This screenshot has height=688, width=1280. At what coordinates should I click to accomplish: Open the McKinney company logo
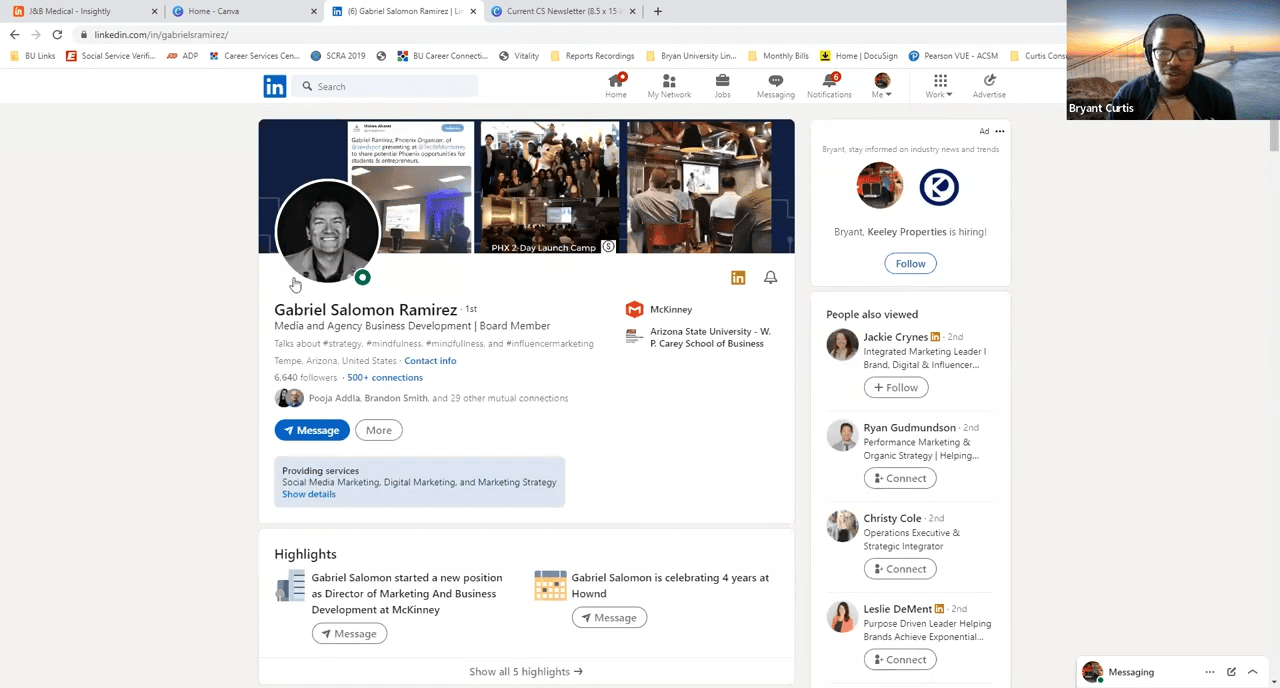[x=634, y=309]
